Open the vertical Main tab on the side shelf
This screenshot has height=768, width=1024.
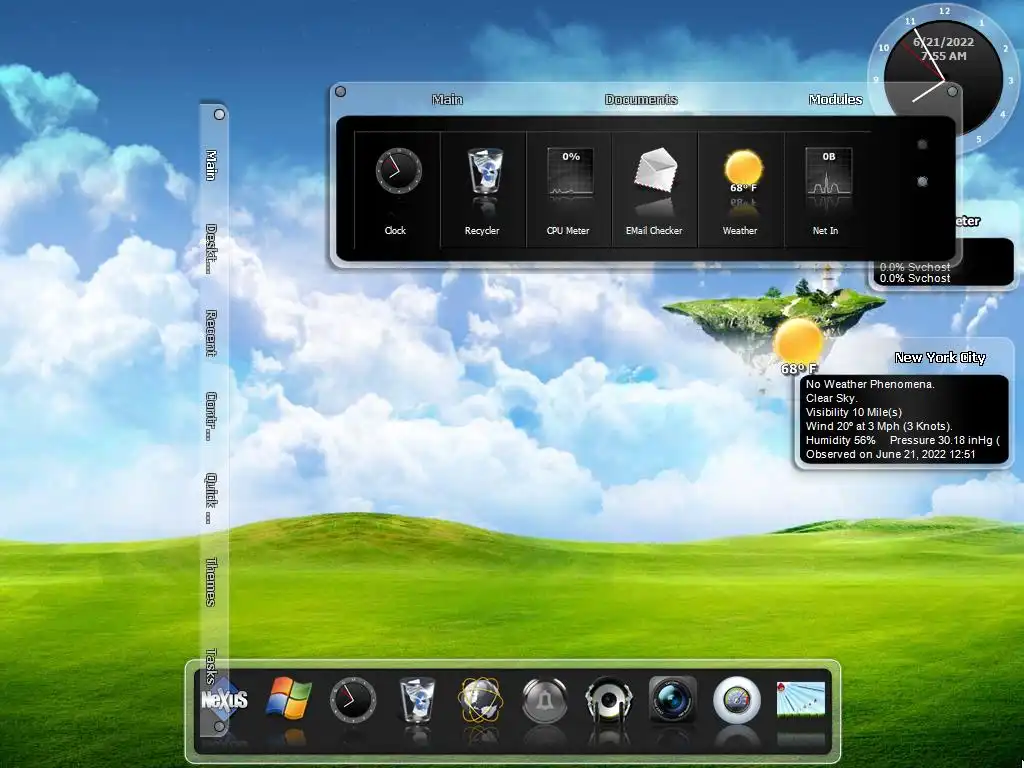pyautogui.click(x=211, y=165)
